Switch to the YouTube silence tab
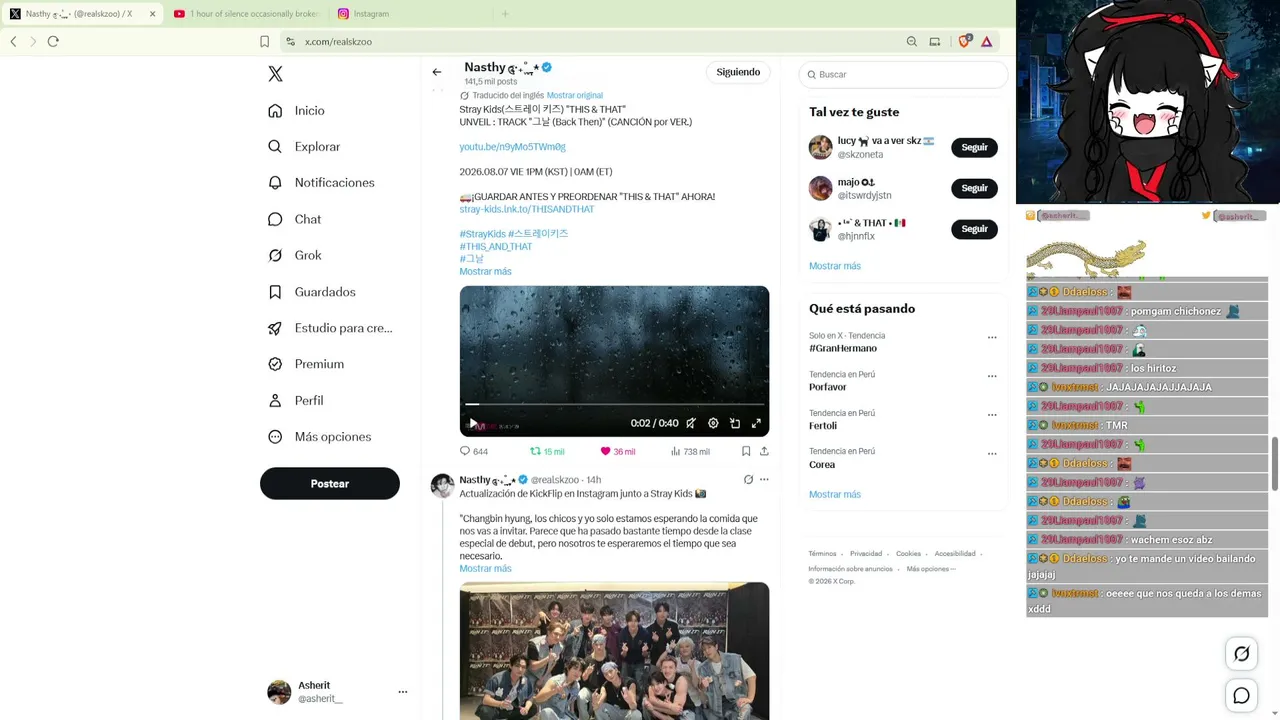The height and width of the screenshot is (720, 1280). 245,14
